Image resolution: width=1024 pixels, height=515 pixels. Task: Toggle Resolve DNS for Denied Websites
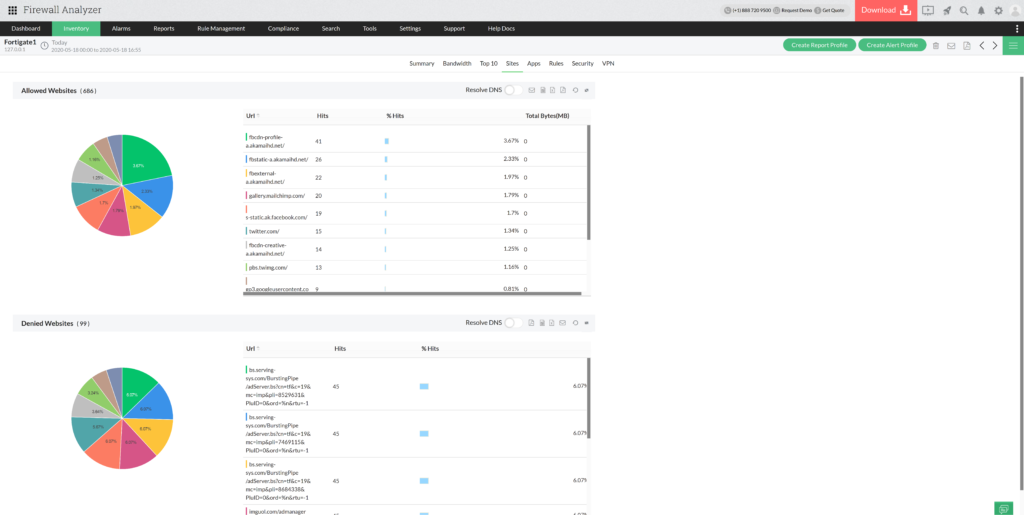[511, 323]
